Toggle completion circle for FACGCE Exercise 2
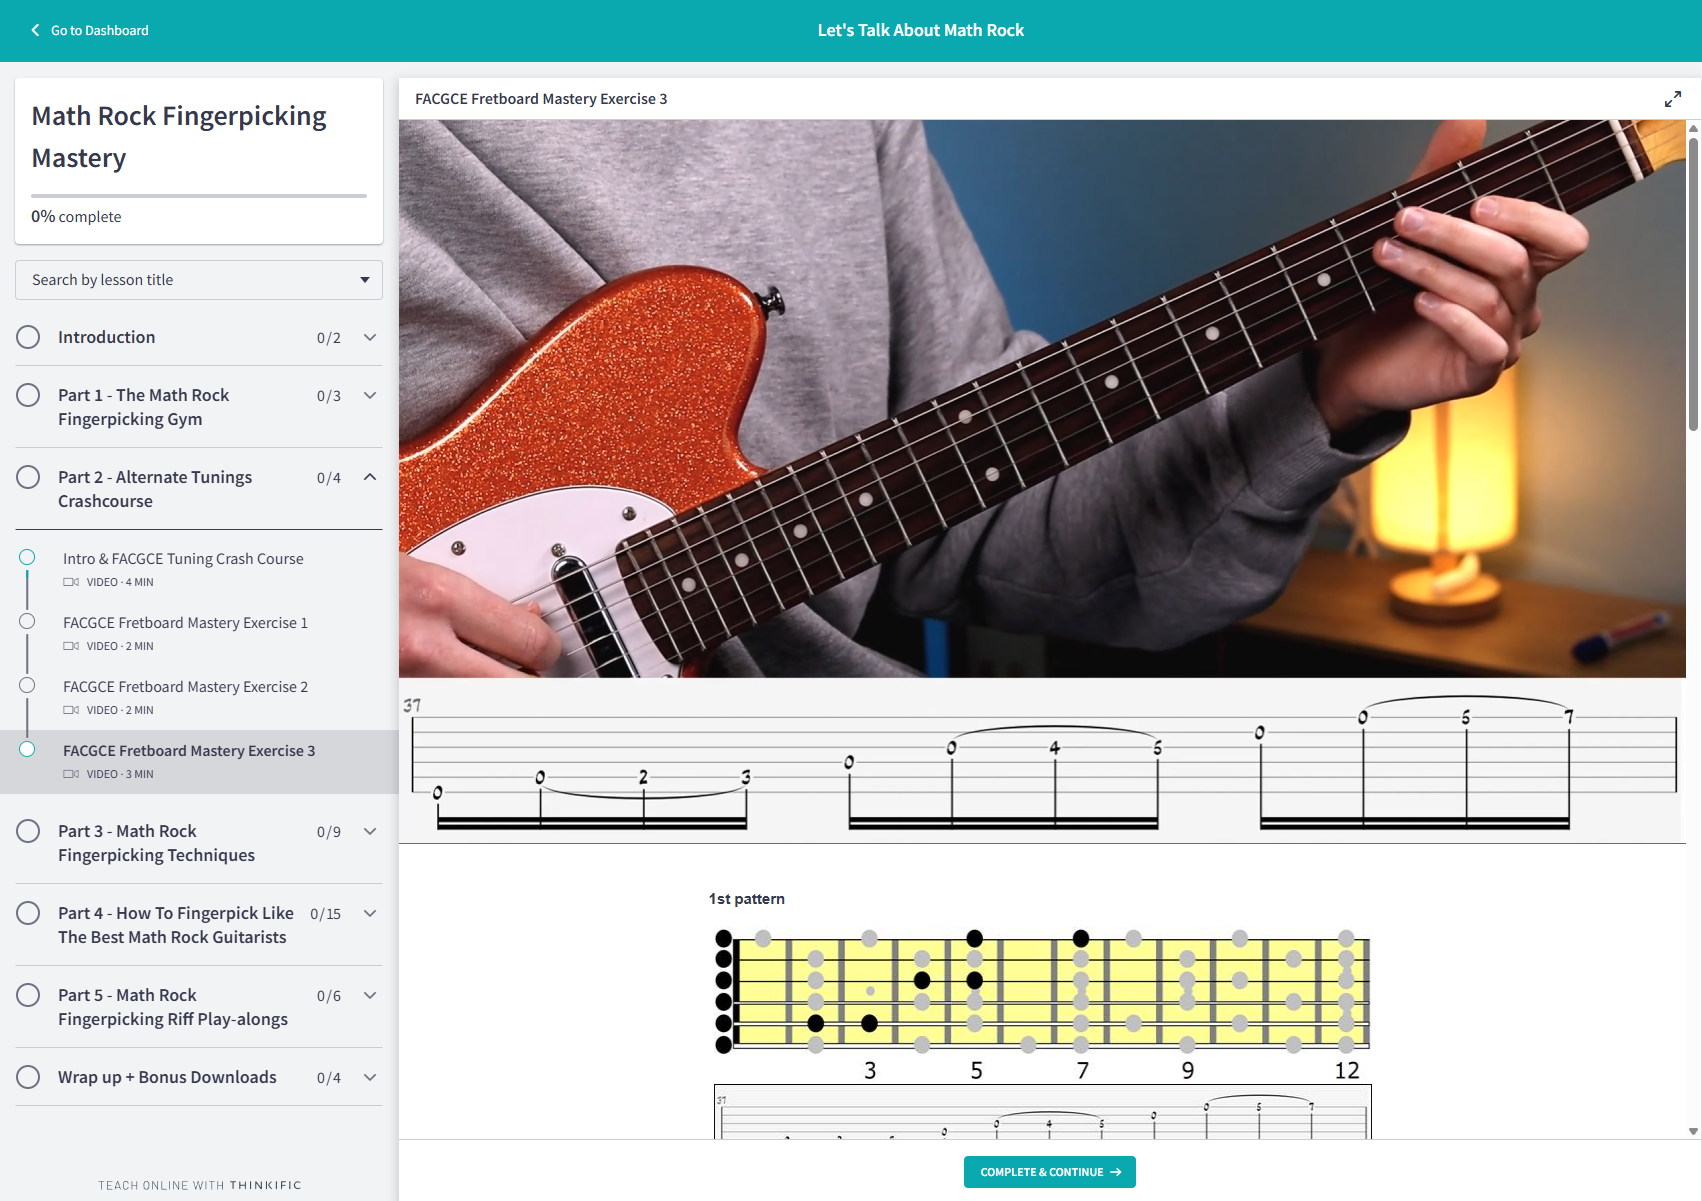 coord(27,686)
